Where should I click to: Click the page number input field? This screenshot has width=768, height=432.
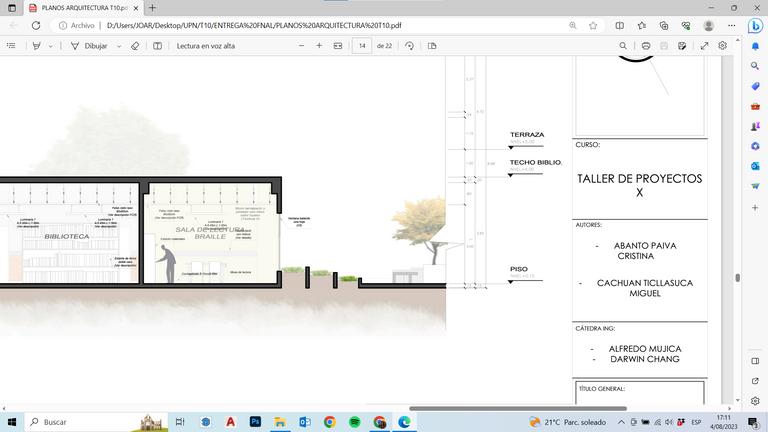tap(361, 46)
